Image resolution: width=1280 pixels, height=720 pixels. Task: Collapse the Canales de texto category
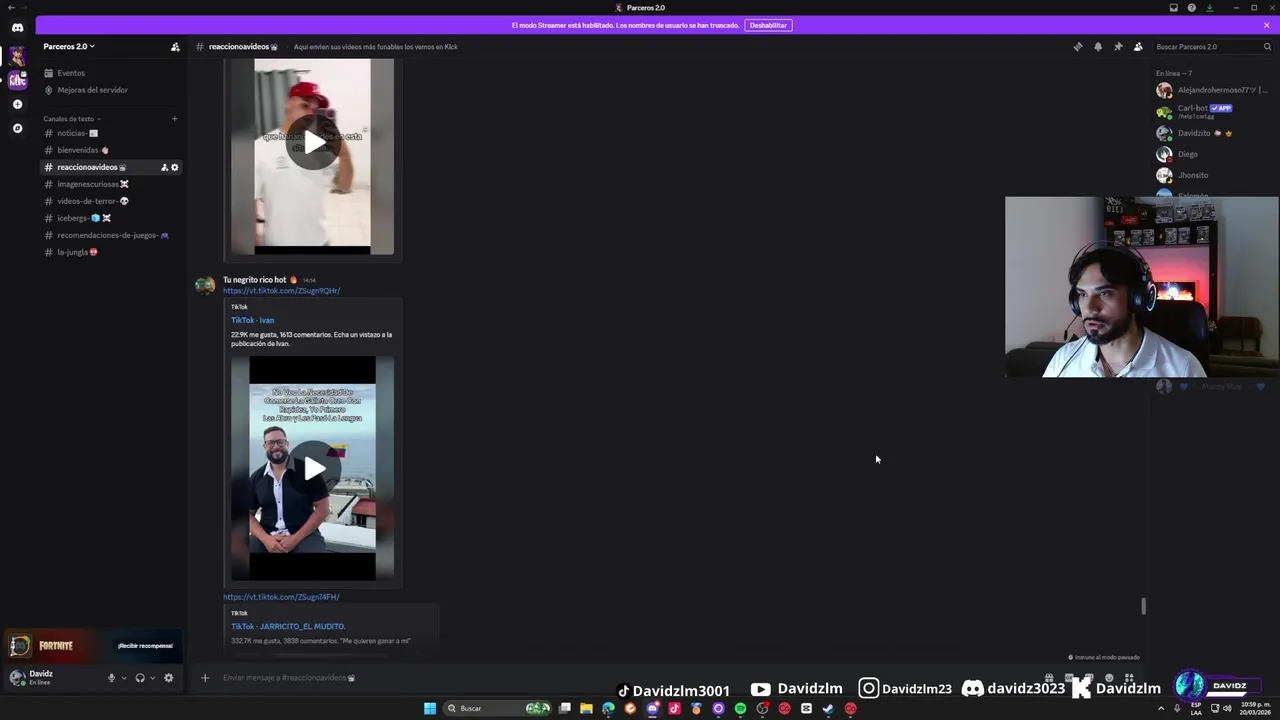click(x=72, y=119)
